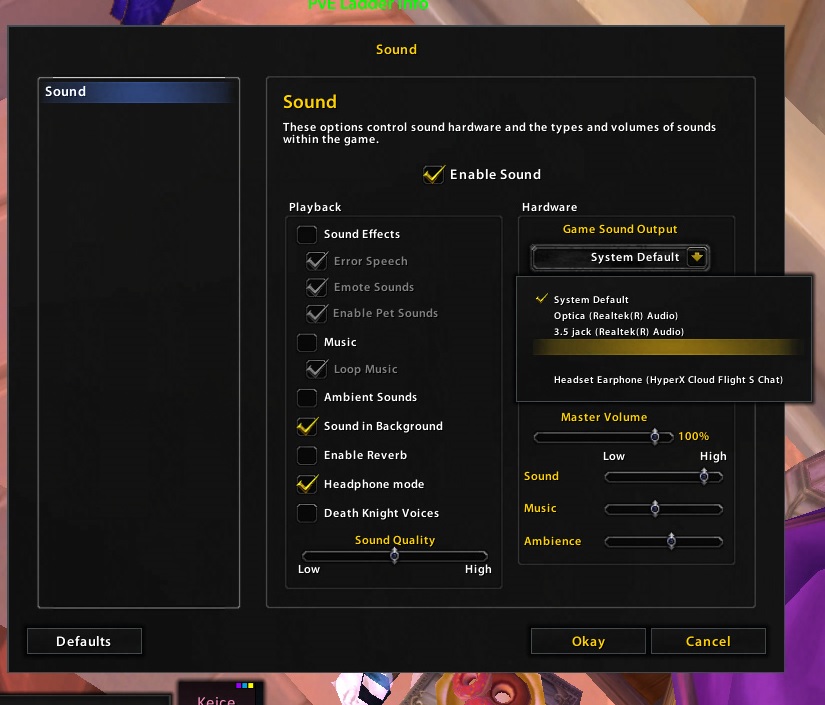Open the System Default output dropdown
The image size is (825, 705).
click(x=620, y=257)
